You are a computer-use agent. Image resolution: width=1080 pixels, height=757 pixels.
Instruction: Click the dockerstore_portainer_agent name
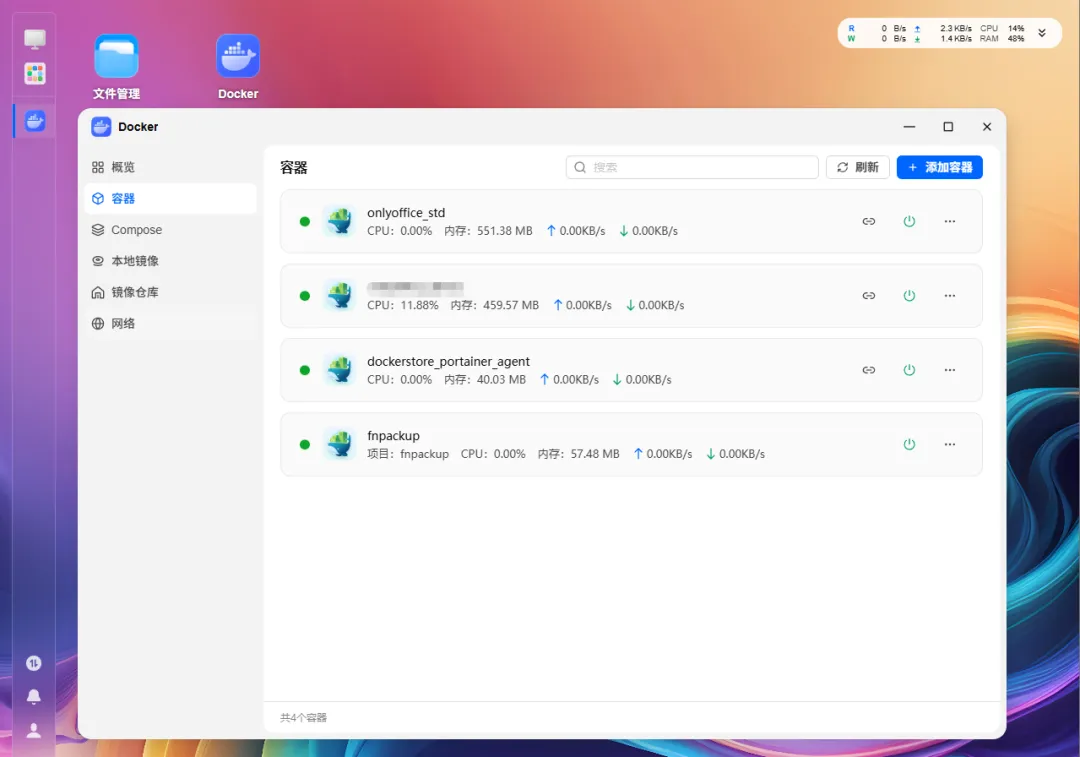point(448,362)
